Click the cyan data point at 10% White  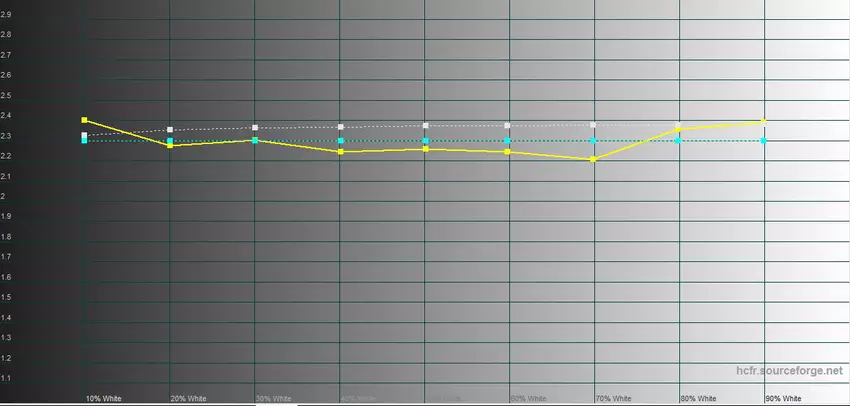pos(84,141)
